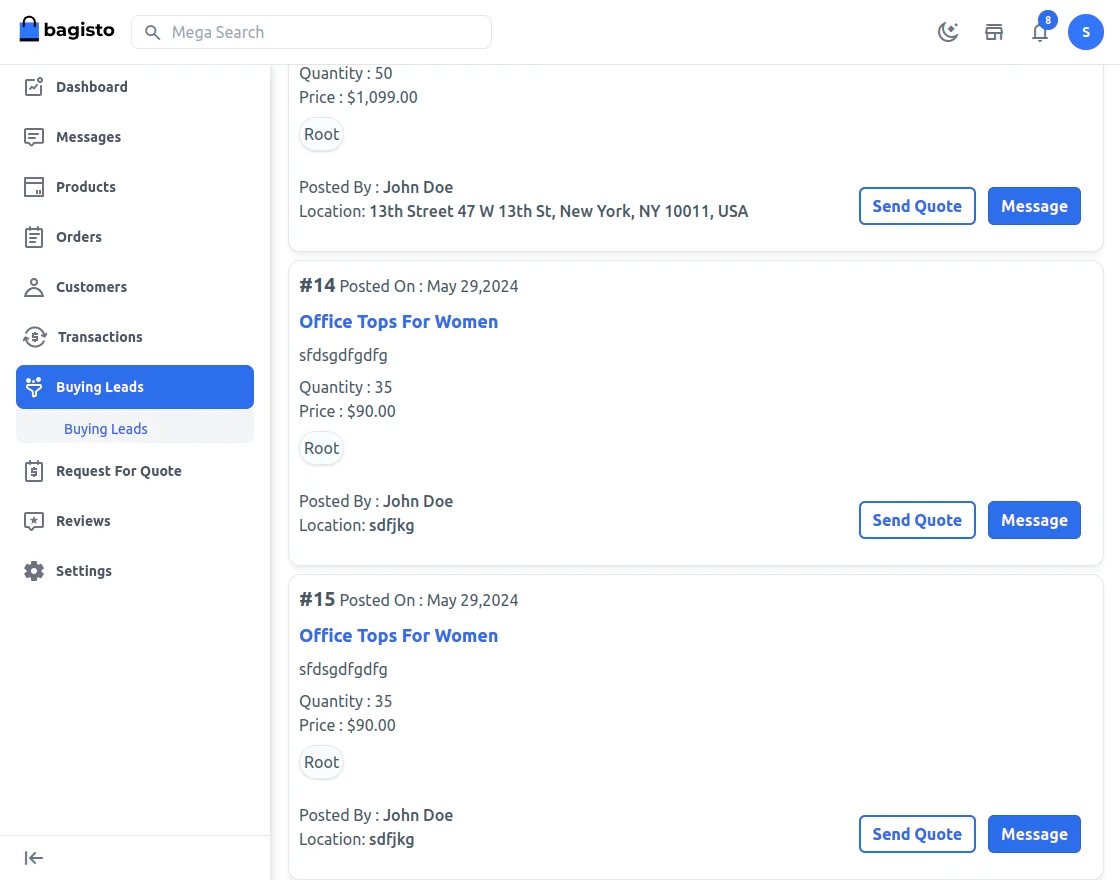Screen dimensions: 1120x880
Task: Go to the Reviews section
Action: [83, 521]
